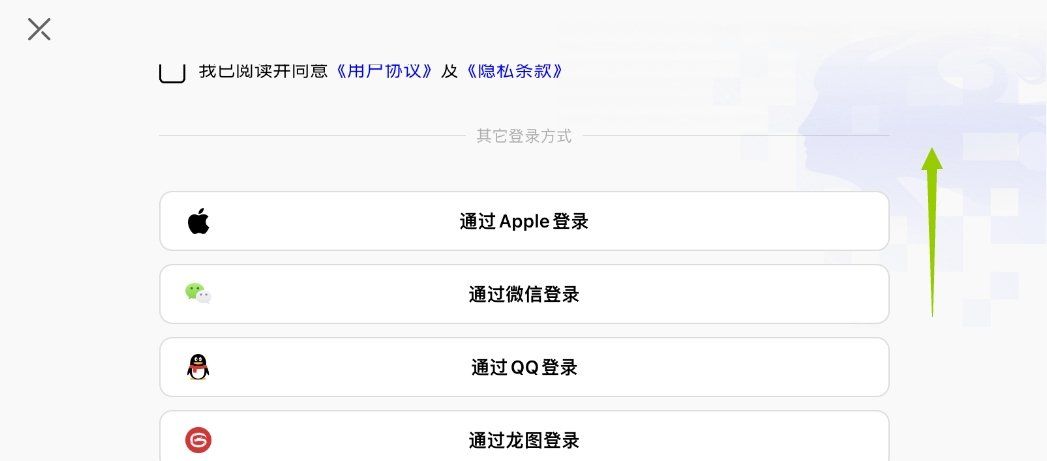Close the login dialog with the X
This screenshot has height=461, width=1047.
(39, 29)
